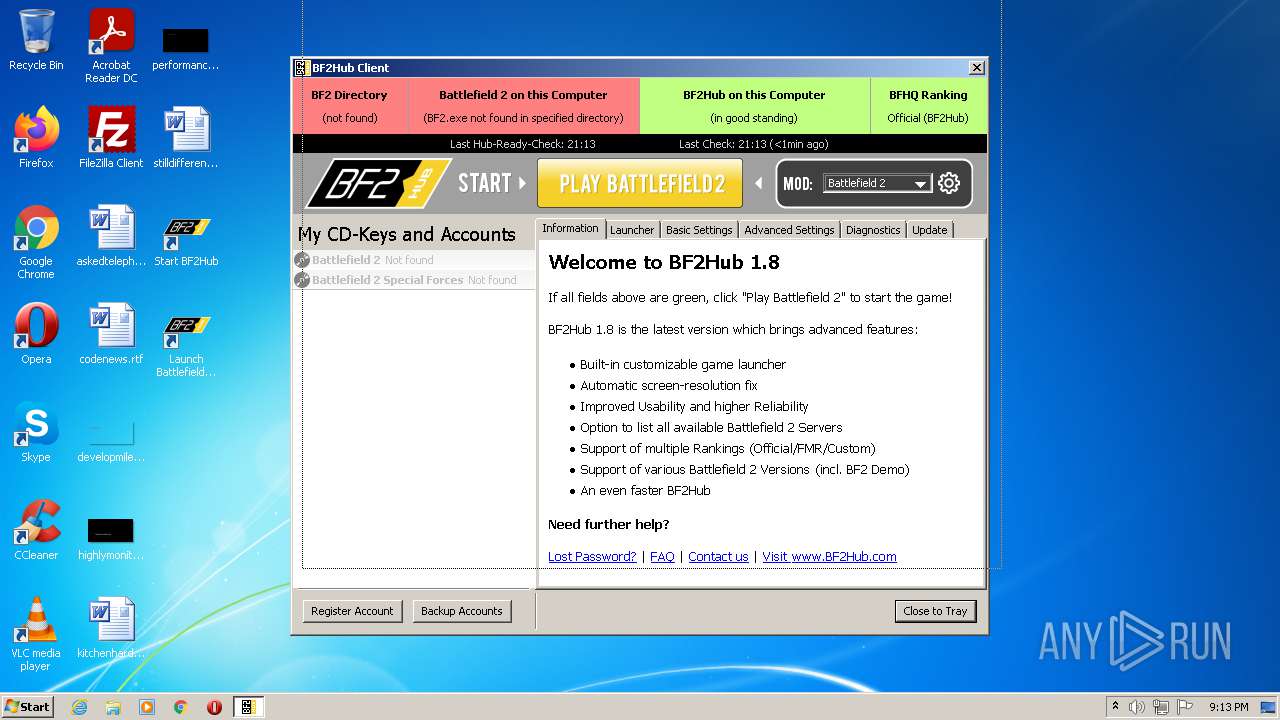This screenshot has height=720, width=1280.
Task: Click Last Hub-Ready-Check 21:13 text
Action: pos(522,144)
